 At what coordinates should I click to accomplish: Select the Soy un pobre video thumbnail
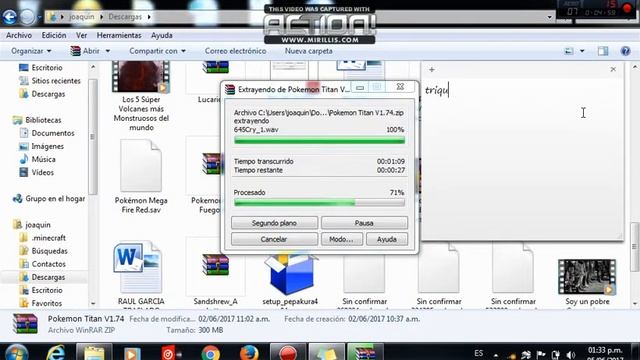click(587, 277)
